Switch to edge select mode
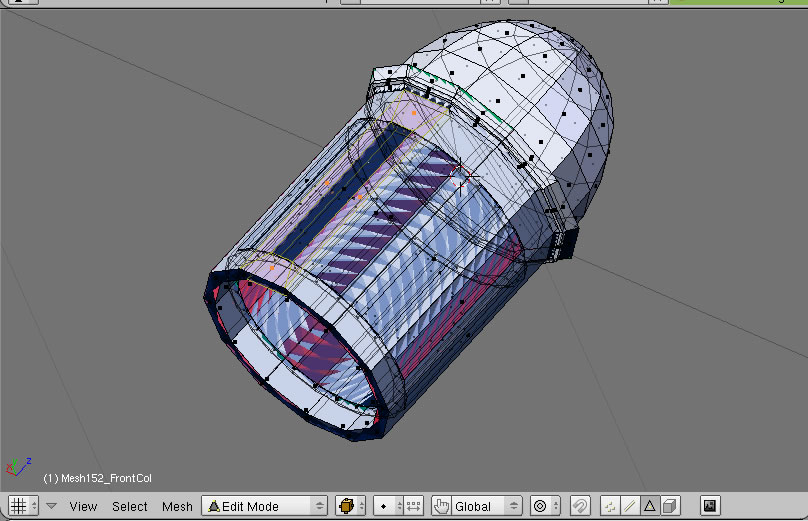Viewport: 808px width, 521px height. coord(630,506)
